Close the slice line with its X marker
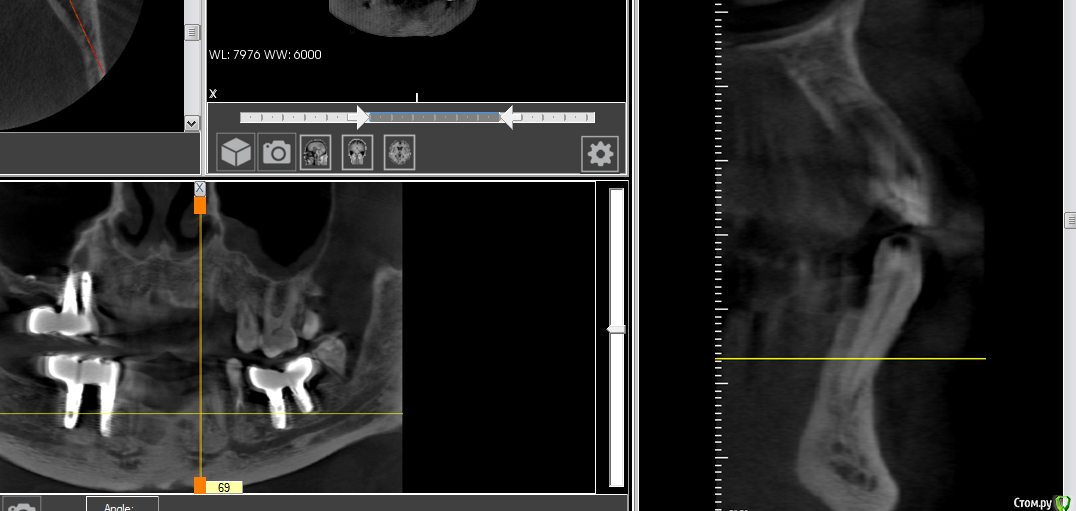Image resolution: width=1076 pixels, height=511 pixels. 200,188
